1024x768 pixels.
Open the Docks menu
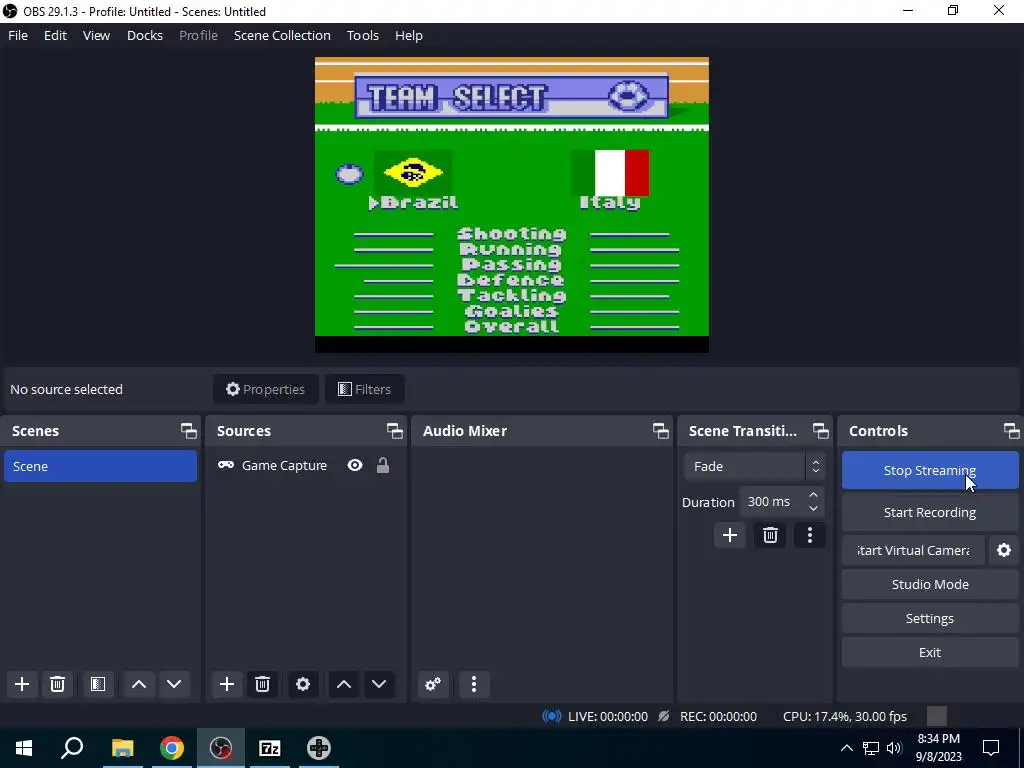tap(144, 35)
